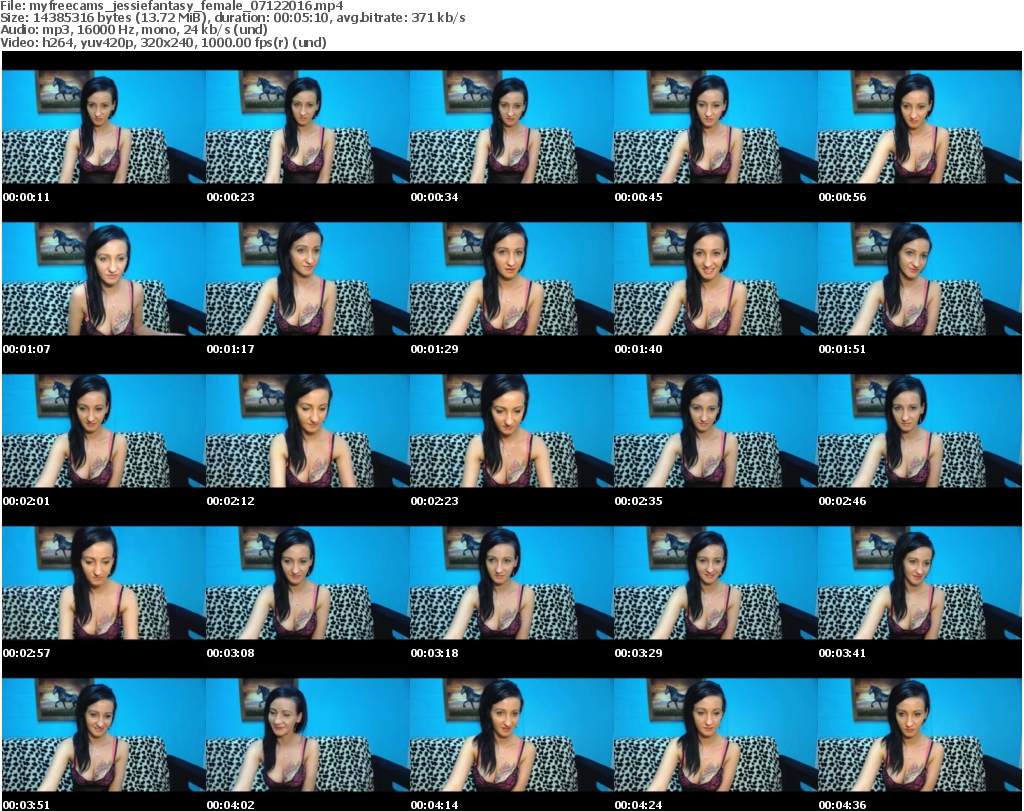Screen dimensions: 1024x811
Task: Select the thumbnail frame at 00:01:40
Action: (x=715, y=279)
